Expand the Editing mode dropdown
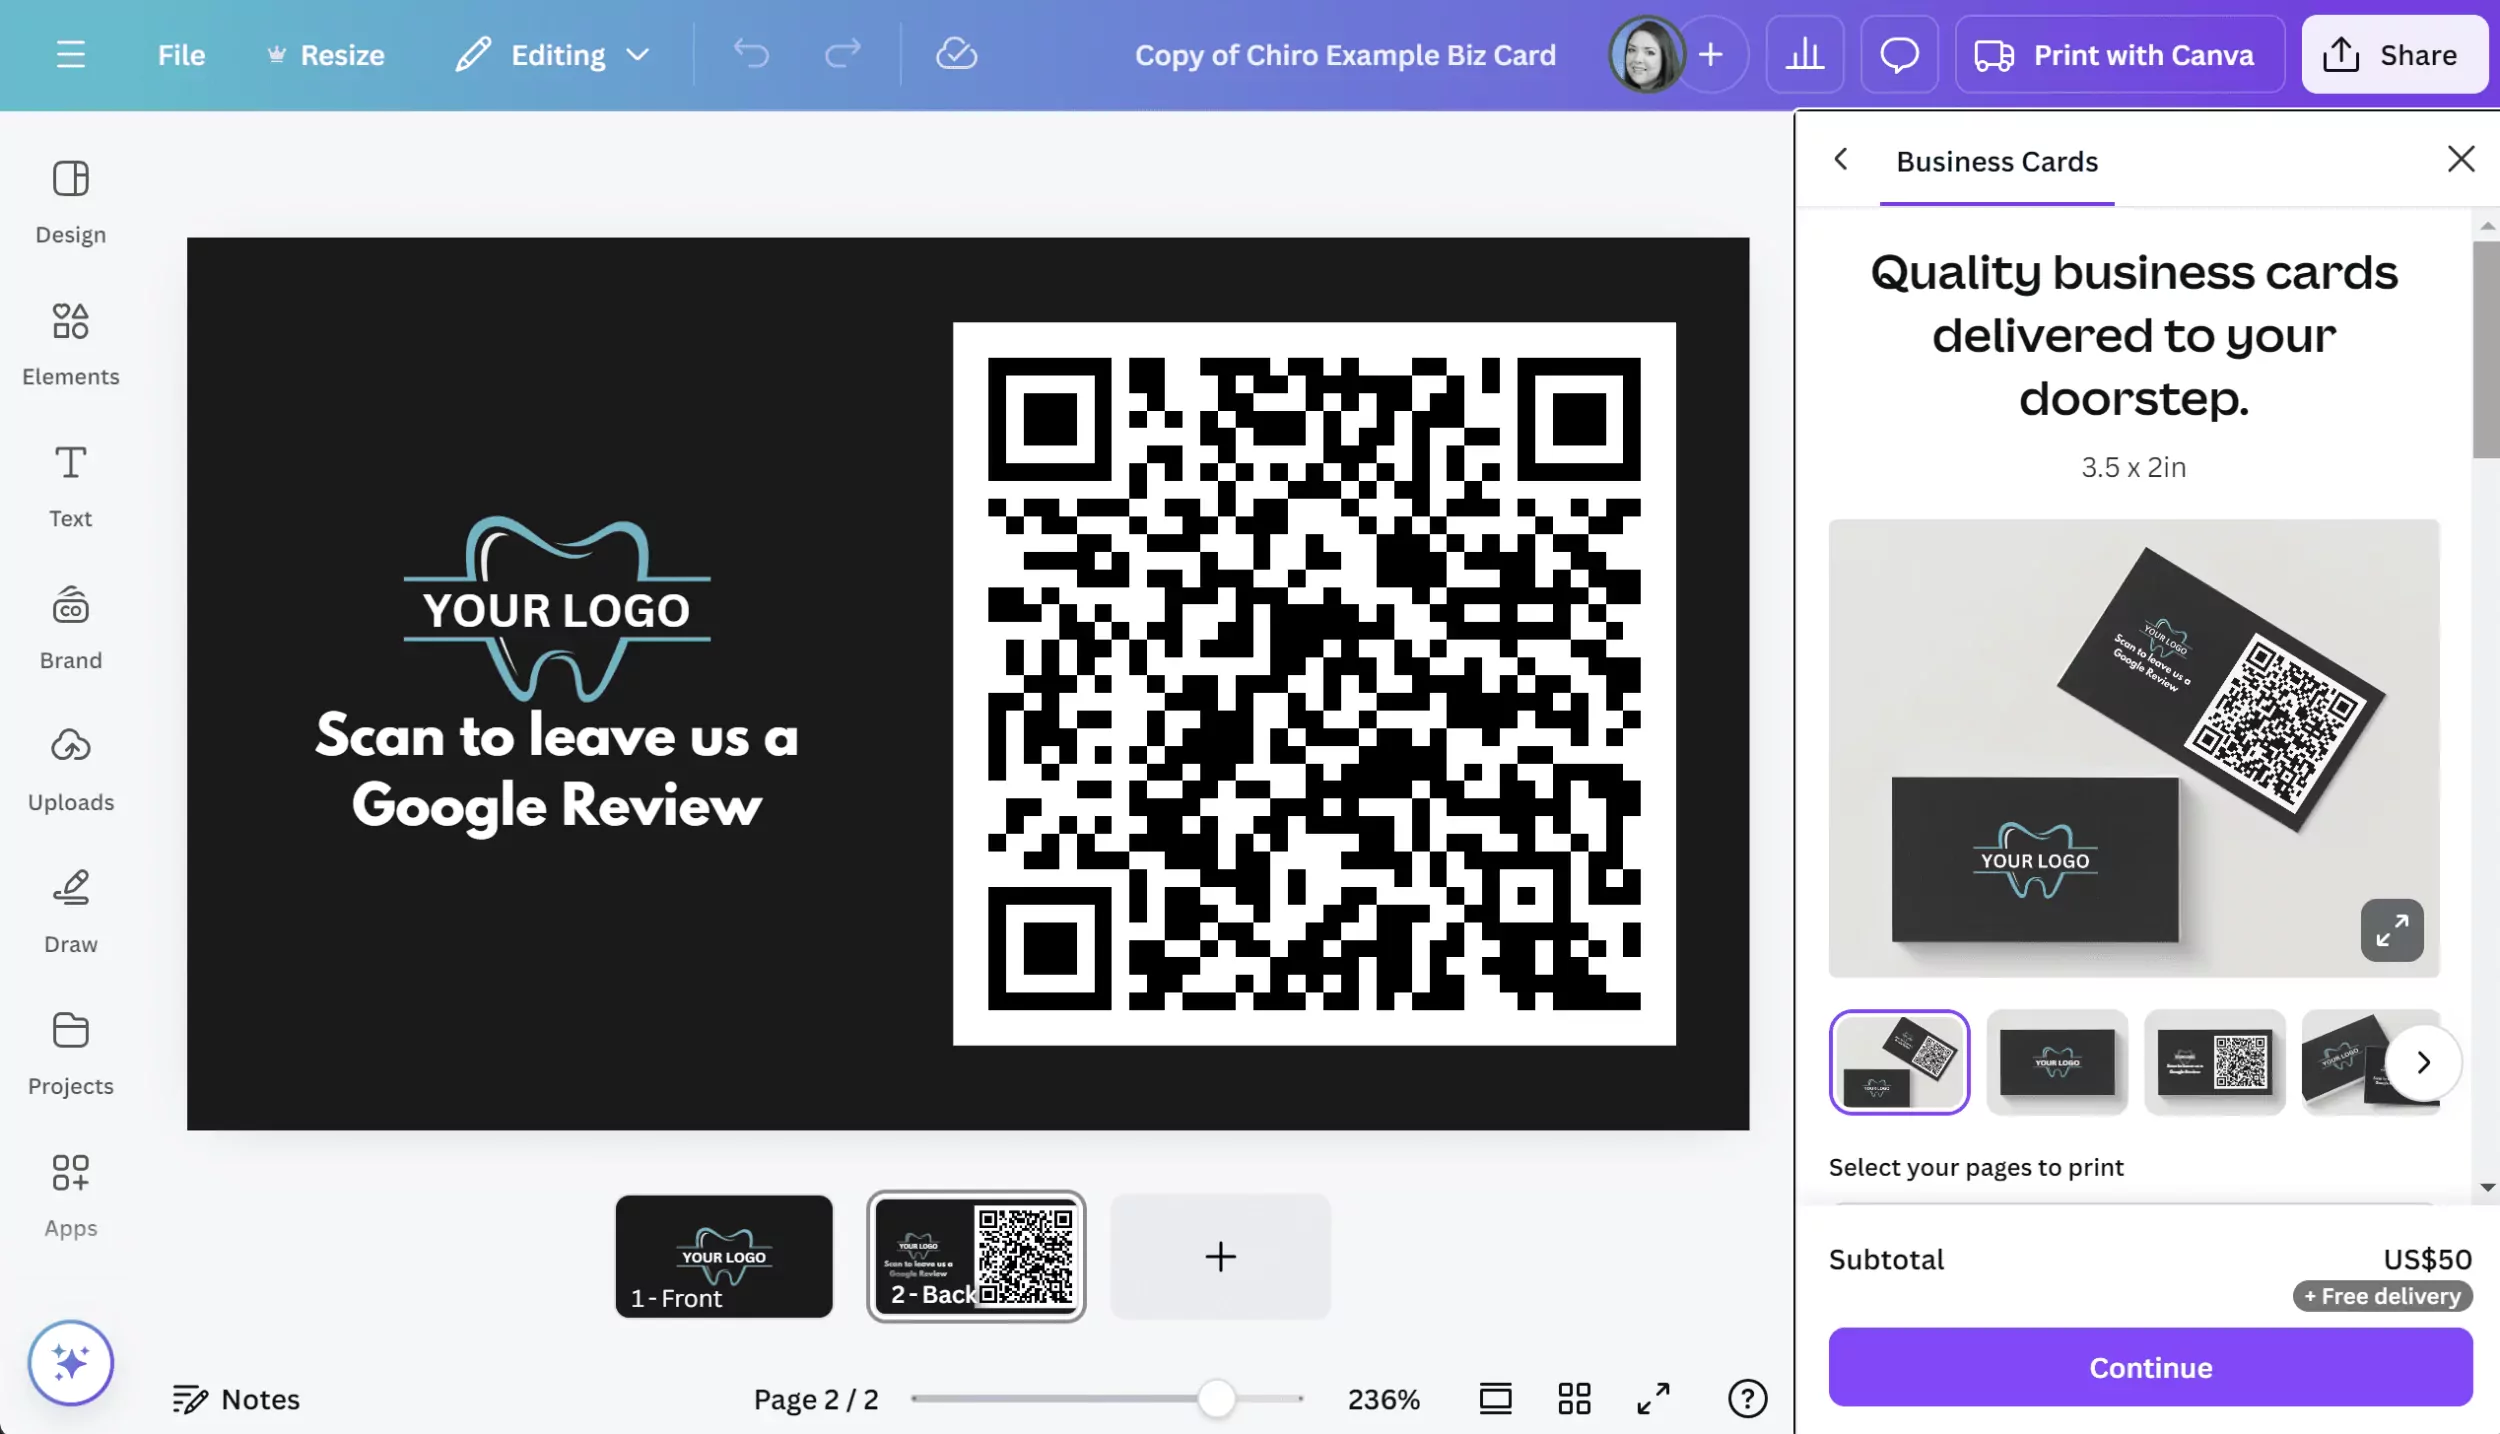The height and width of the screenshot is (1434, 2500). tap(553, 54)
